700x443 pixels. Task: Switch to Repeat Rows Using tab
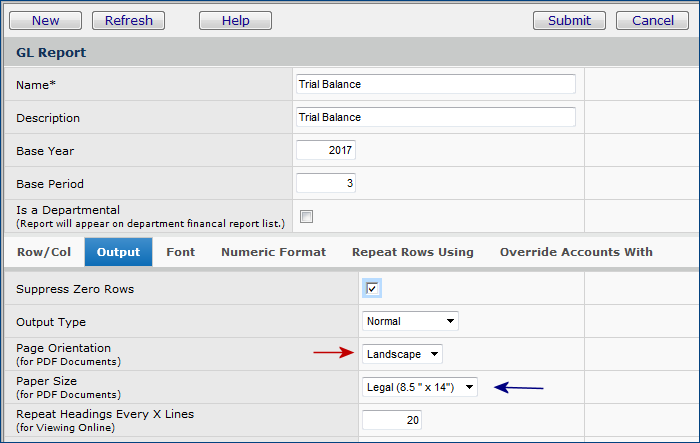pyautogui.click(x=412, y=252)
